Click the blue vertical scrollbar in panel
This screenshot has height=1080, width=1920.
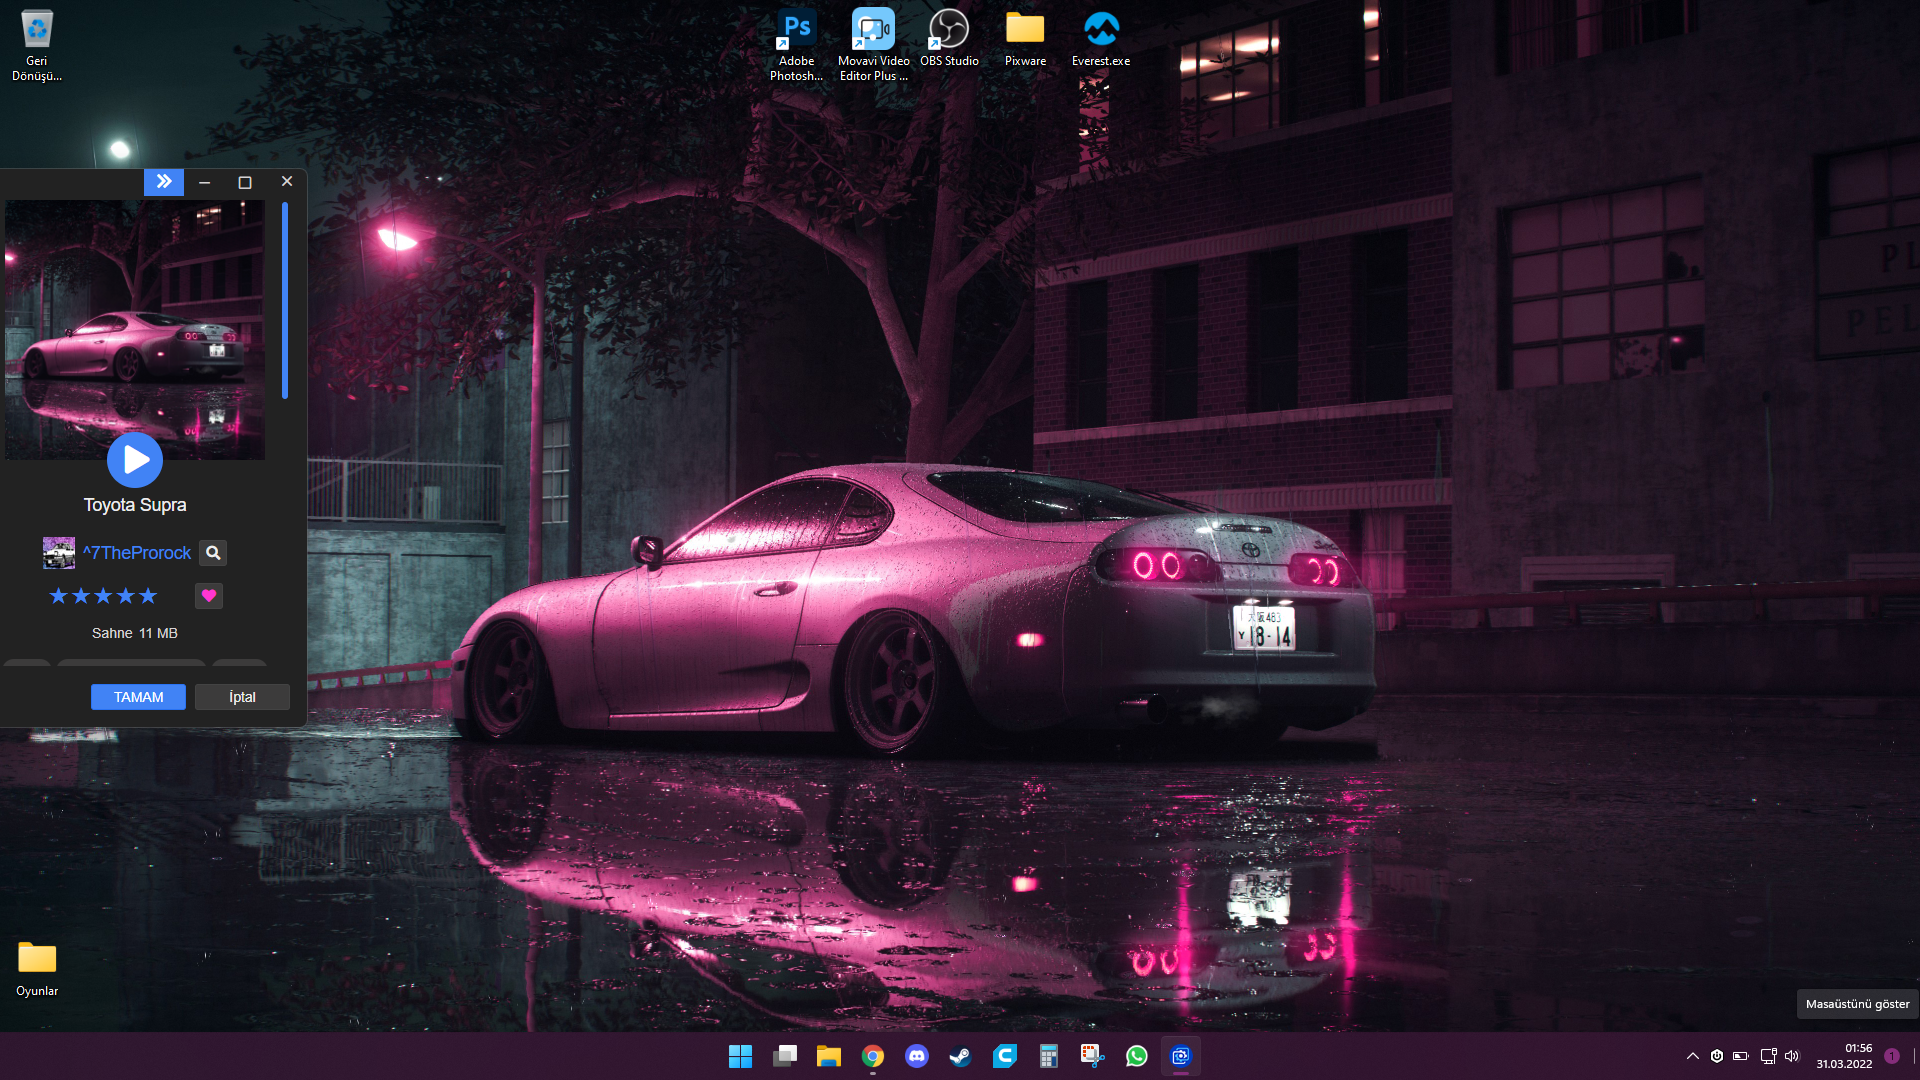coord(285,300)
